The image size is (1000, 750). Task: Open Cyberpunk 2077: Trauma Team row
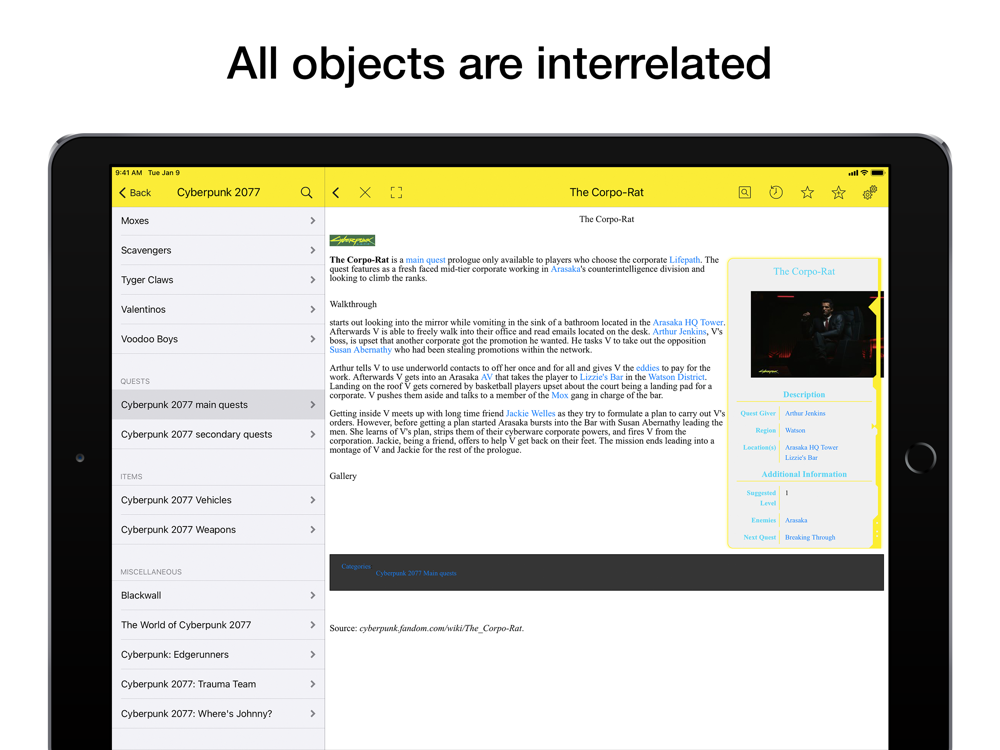218,684
